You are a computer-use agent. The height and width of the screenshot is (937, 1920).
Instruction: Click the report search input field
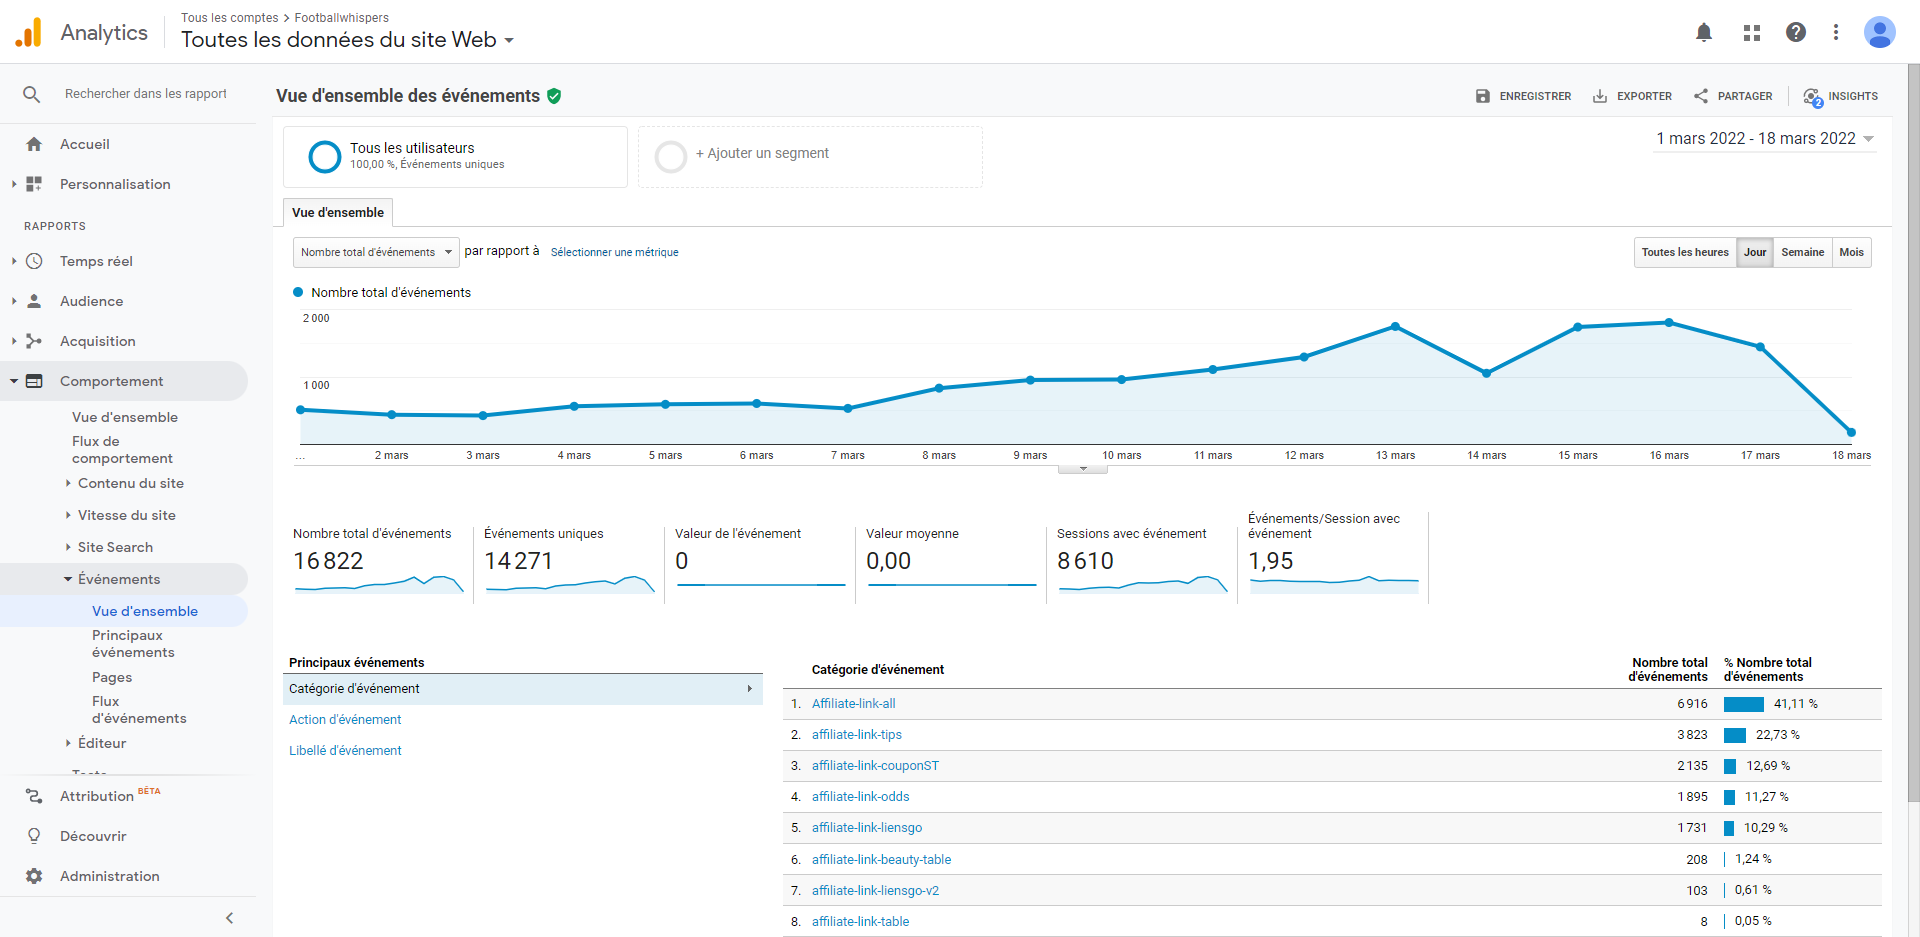click(x=146, y=94)
